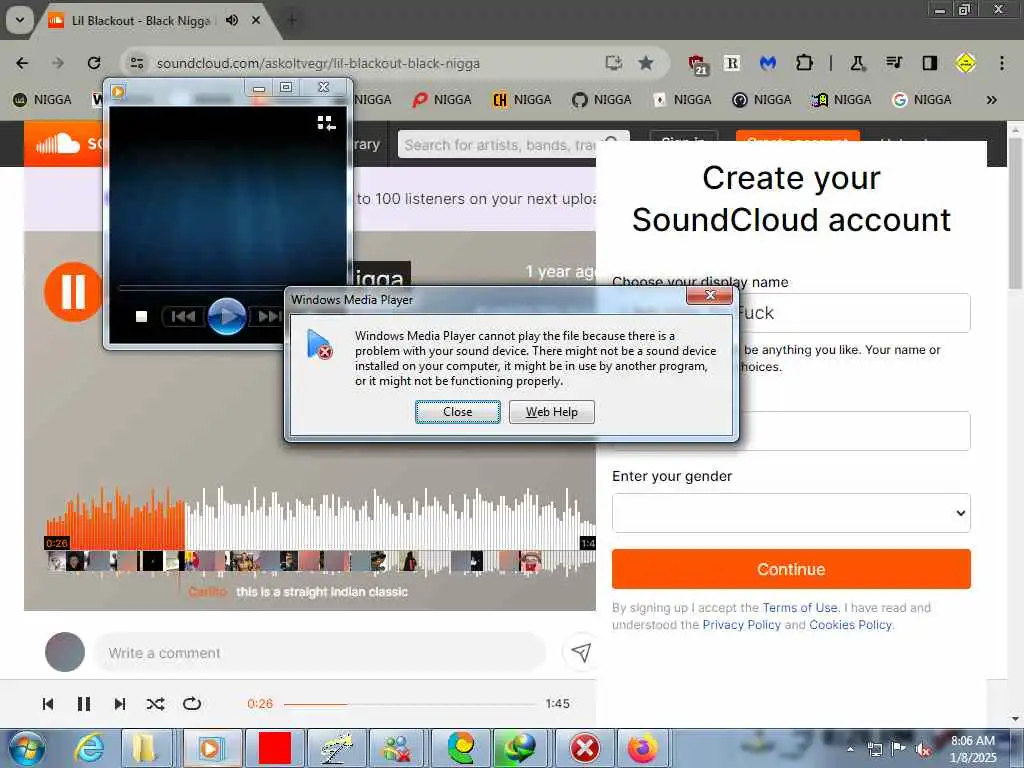Screen dimensions: 1024x768
Task: Mute the tab using its speaker icon
Action: [x=232, y=20]
